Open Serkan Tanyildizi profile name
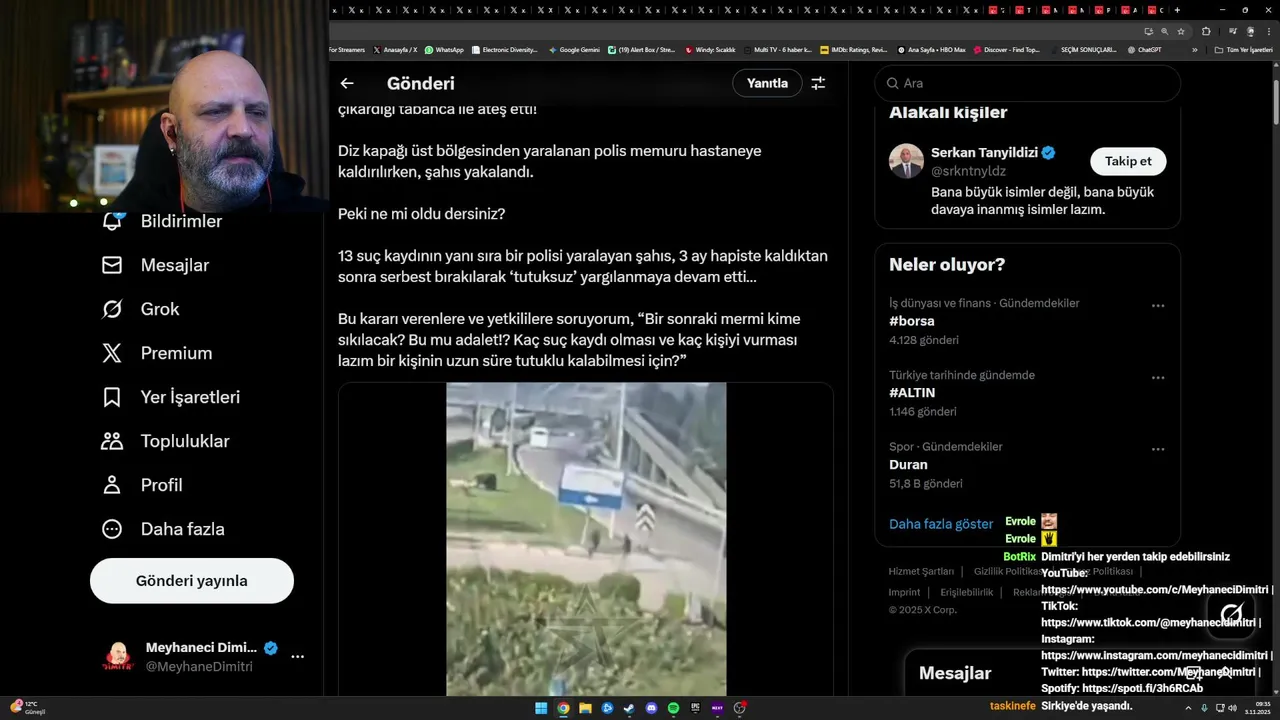 tap(985, 153)
